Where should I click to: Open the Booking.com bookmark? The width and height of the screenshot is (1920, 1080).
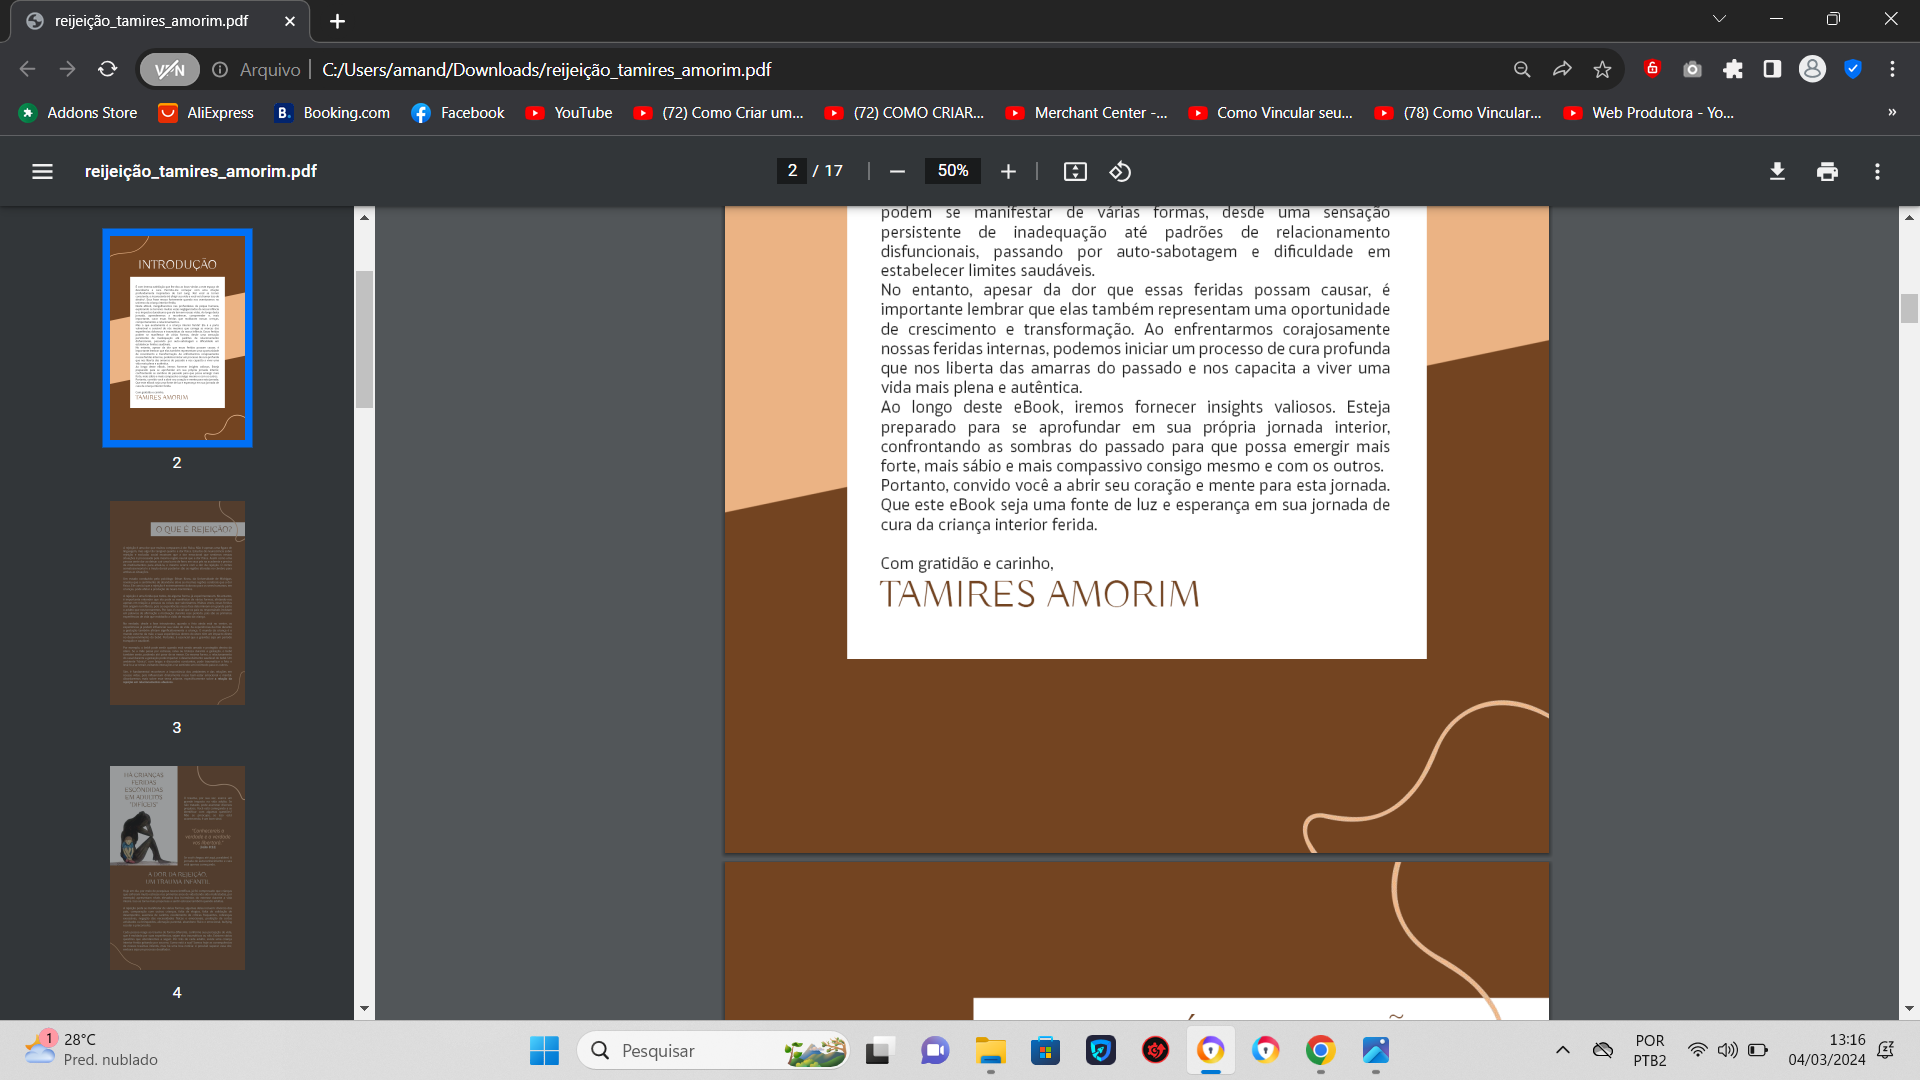click(x=333, y=113)
